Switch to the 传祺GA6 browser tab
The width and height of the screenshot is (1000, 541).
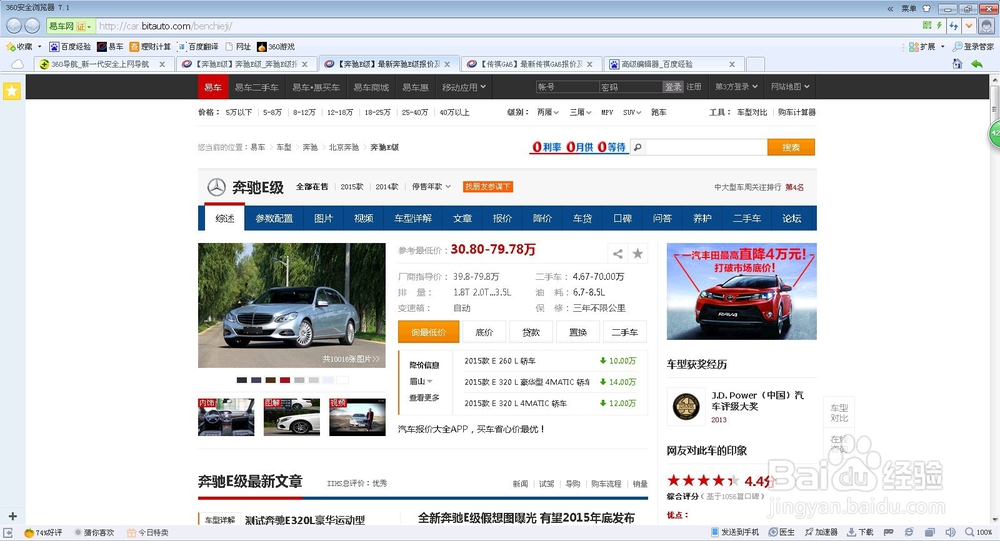click(529, 64)
